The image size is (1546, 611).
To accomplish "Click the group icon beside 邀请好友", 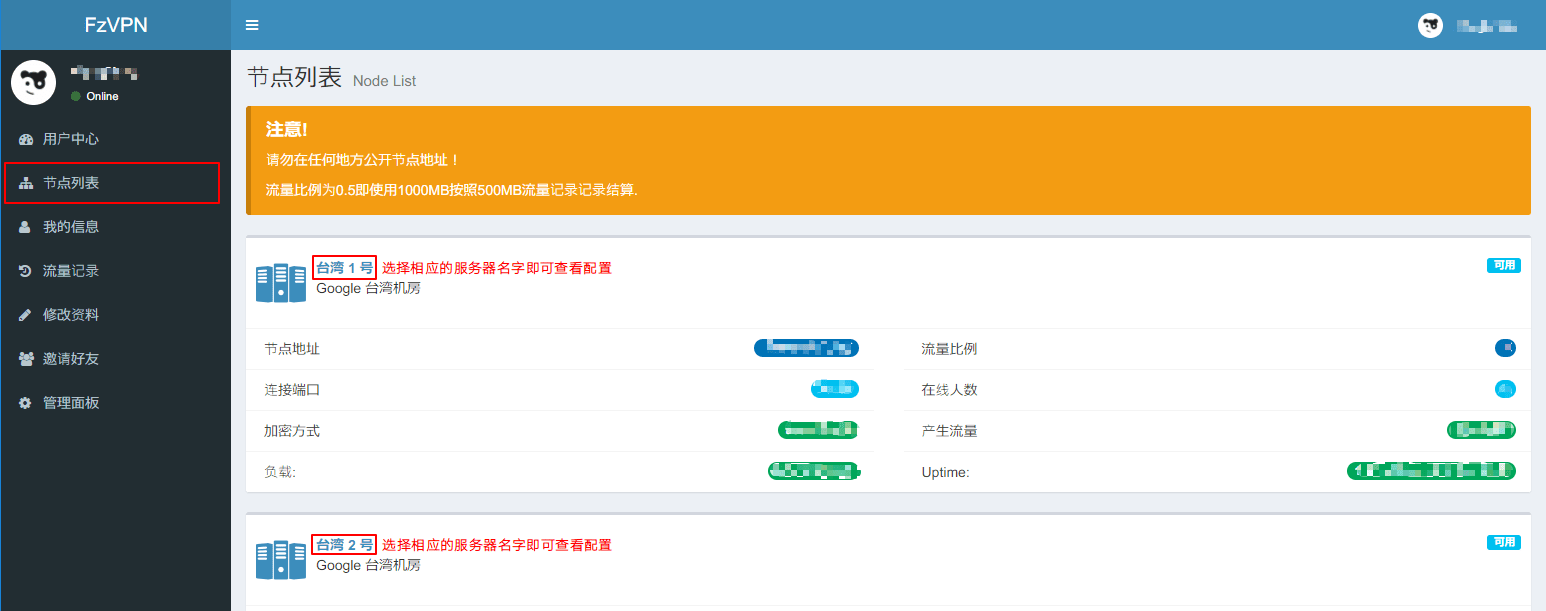I will coord(26,359).
